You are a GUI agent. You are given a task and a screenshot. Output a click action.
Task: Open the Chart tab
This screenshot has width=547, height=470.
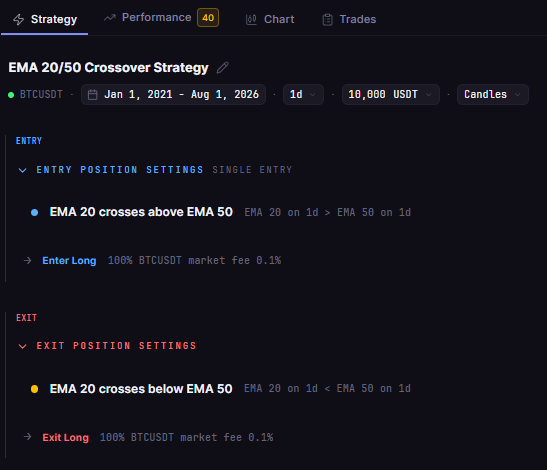[x=270, y=19]
